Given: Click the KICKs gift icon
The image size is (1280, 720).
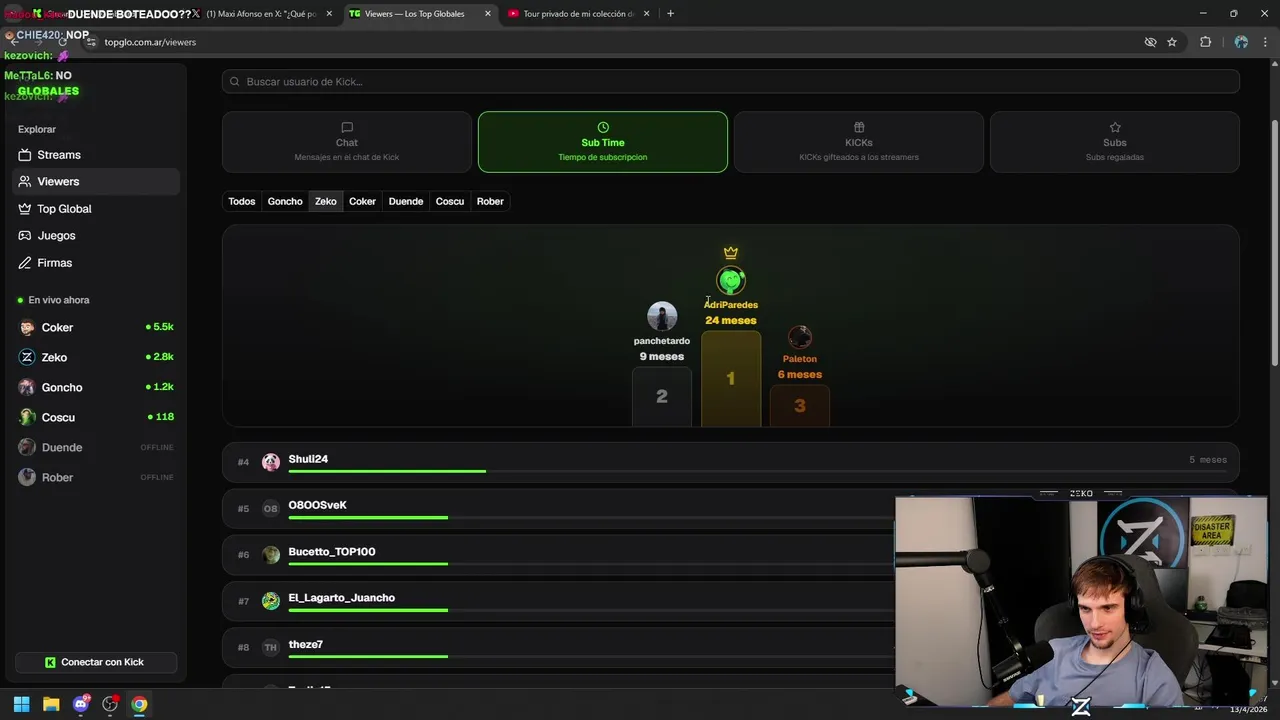Looking at the screenshot, I should 859,127.
